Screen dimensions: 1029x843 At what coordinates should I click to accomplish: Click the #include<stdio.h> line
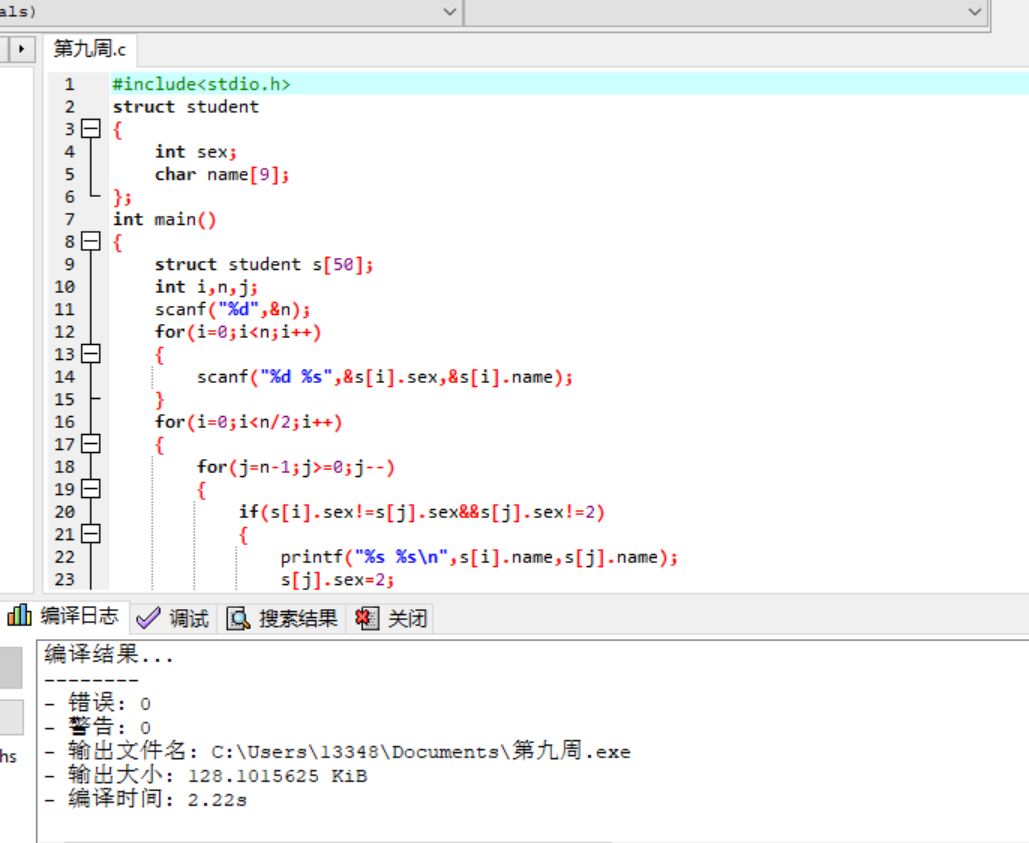201,84
